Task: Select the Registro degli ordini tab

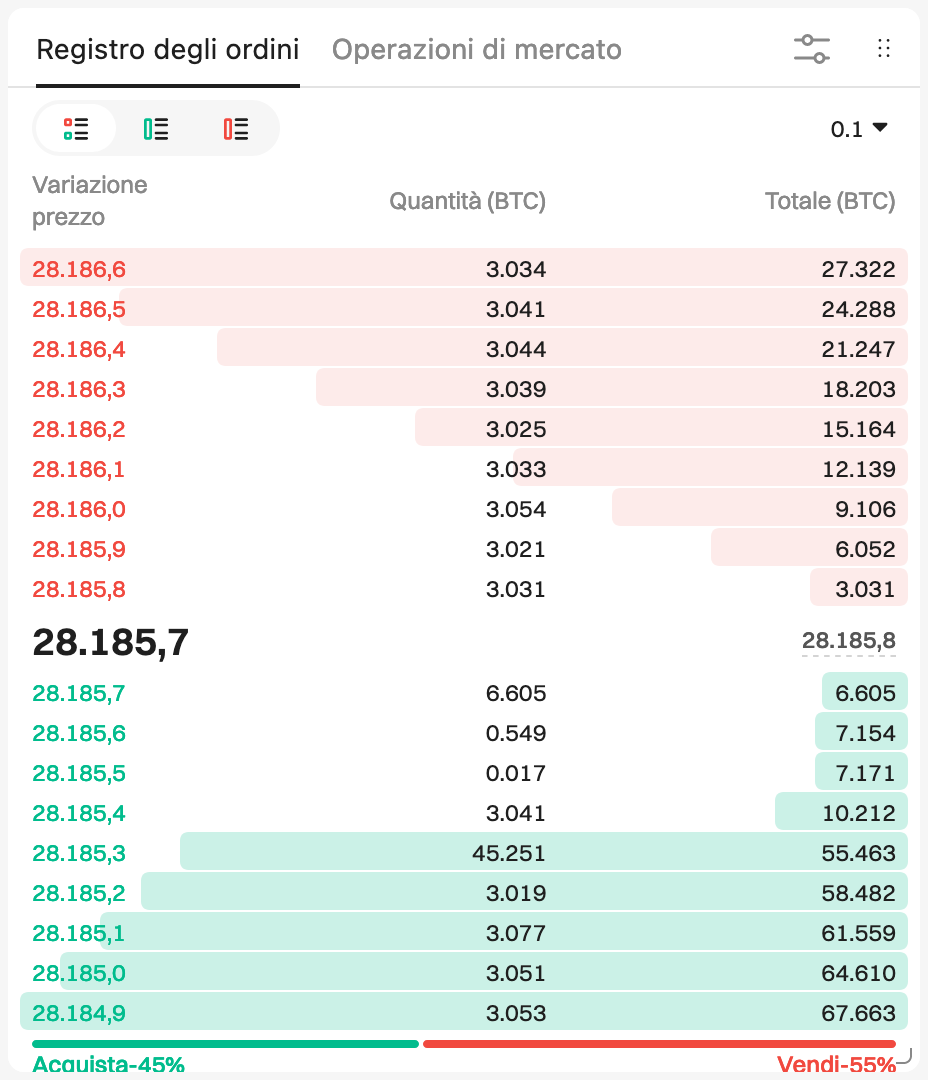Action: click(167, 50)
